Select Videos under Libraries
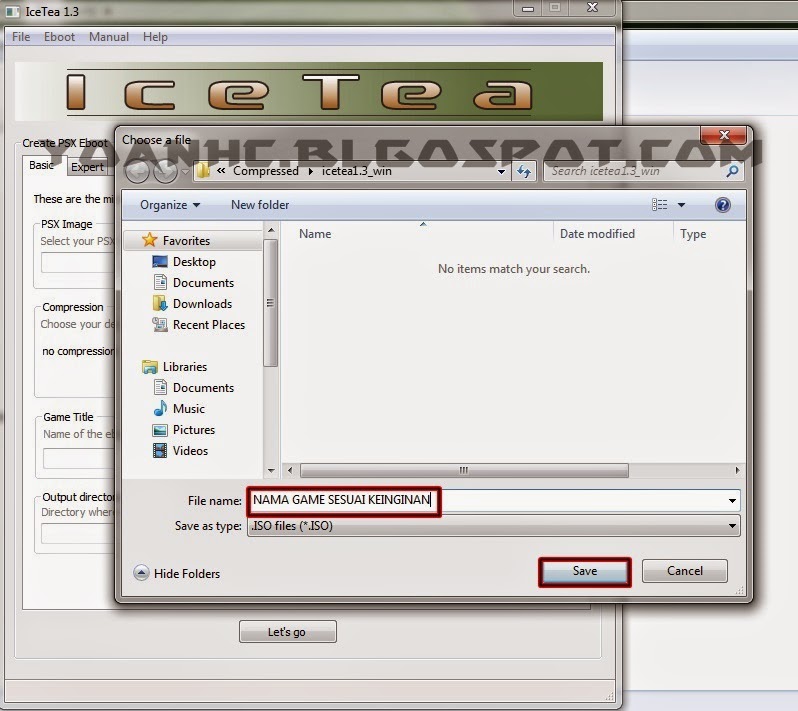 (x=190, y=451)
